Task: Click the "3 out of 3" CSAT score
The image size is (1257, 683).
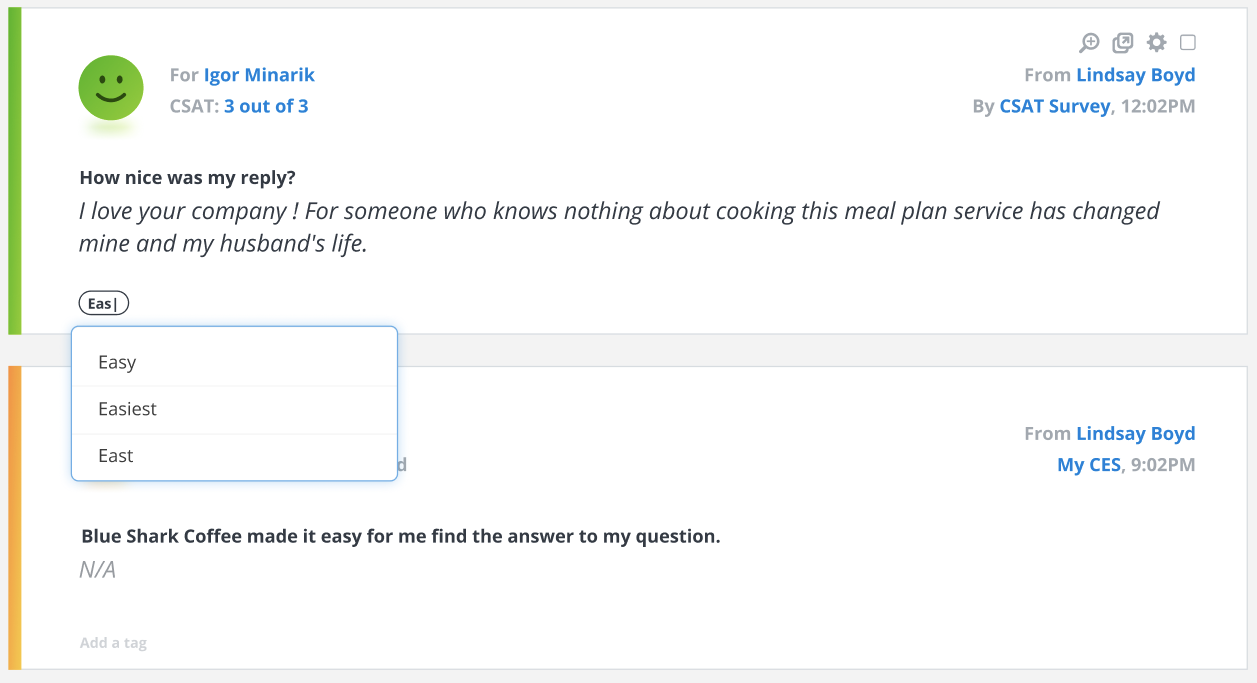Action: (x=266, y=106)
